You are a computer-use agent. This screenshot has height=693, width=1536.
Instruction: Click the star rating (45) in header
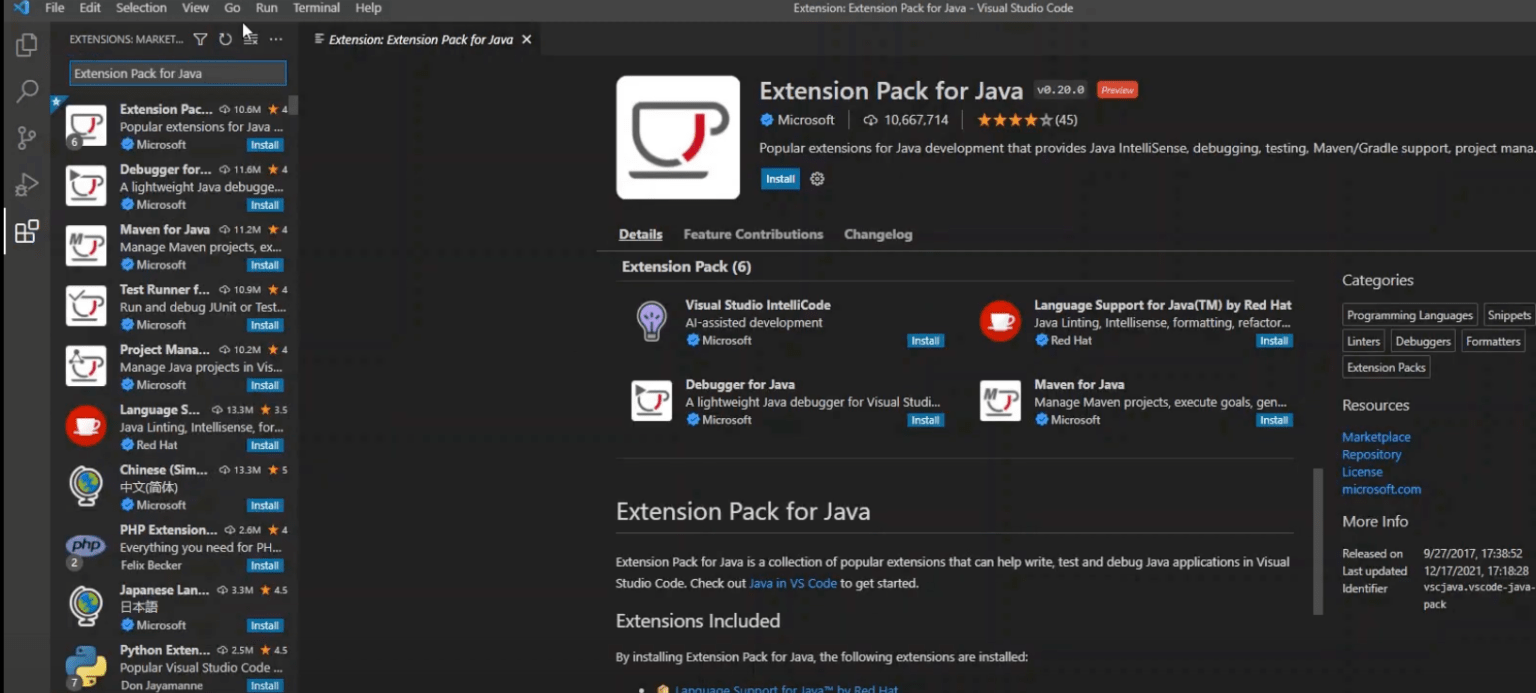[x=1027, y=120]
